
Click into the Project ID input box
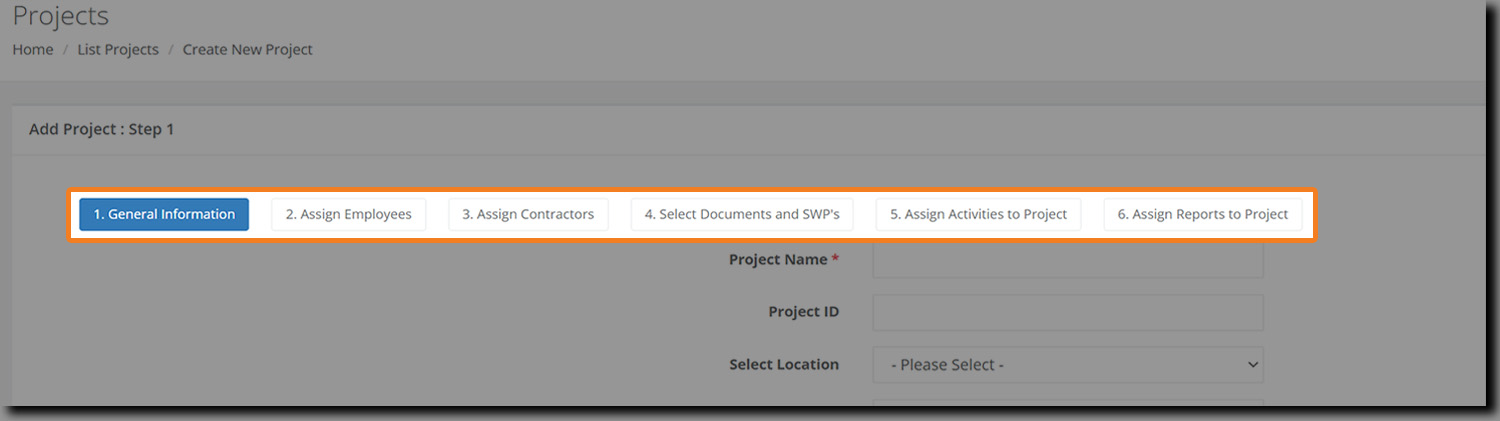tap(1067, 312)
